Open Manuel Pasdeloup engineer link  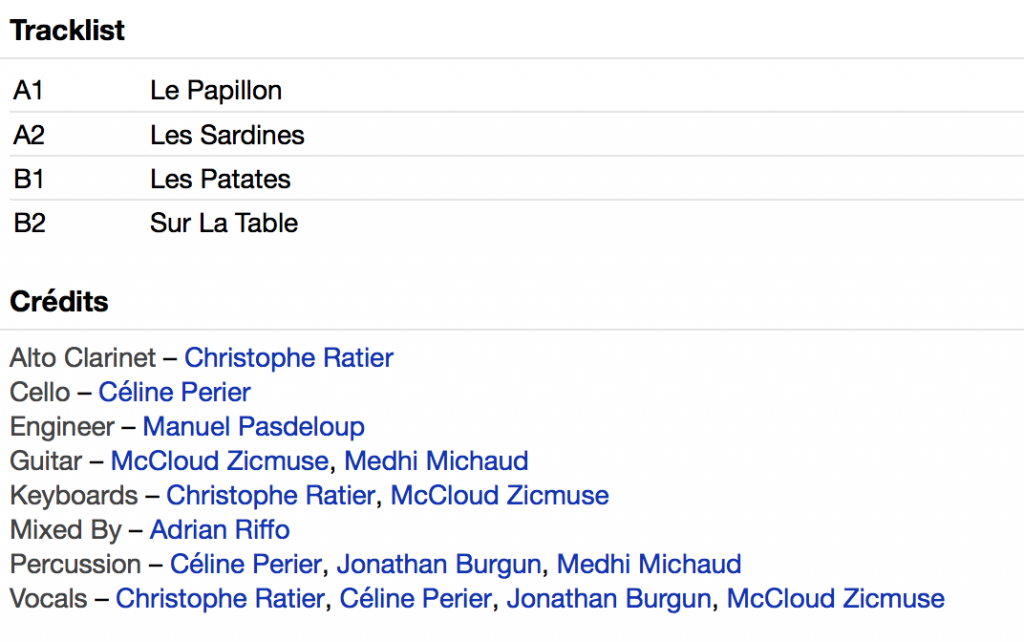coord(253,427)
